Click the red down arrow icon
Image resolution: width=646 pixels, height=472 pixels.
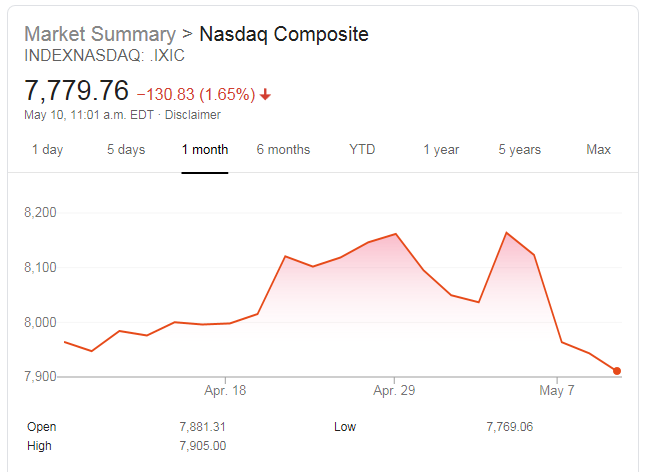[265, 95]
